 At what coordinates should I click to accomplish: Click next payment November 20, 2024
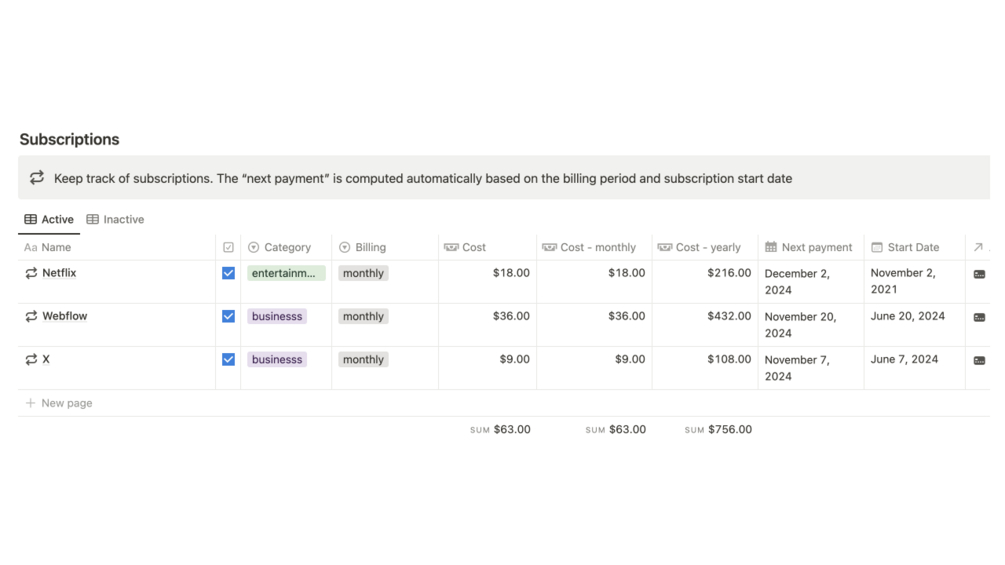(801, 325)
